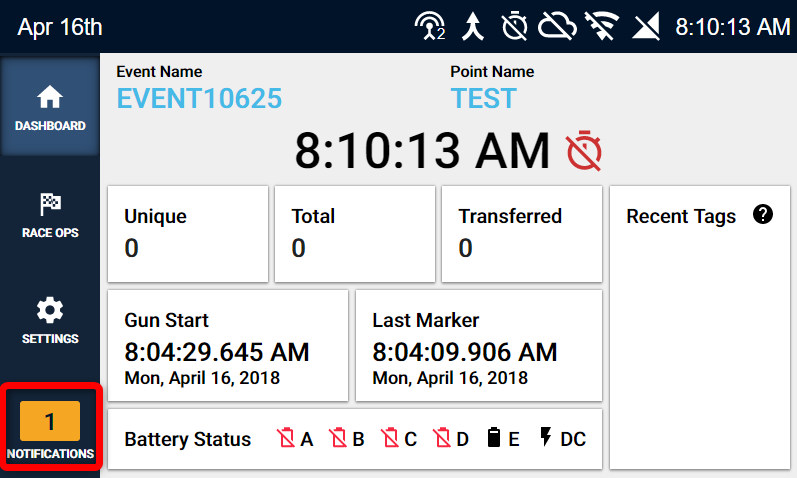Click the EVENT10625 event name

pyautogui.click(x=199, y=98)
